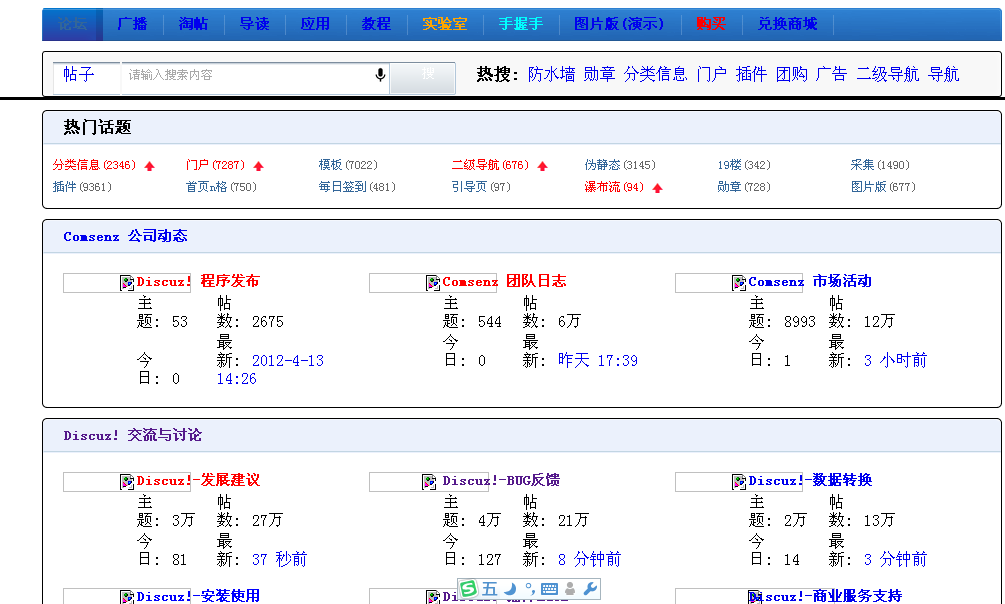
Task: Open the soft keyboard icon on input toolbar
Action: 549,589
